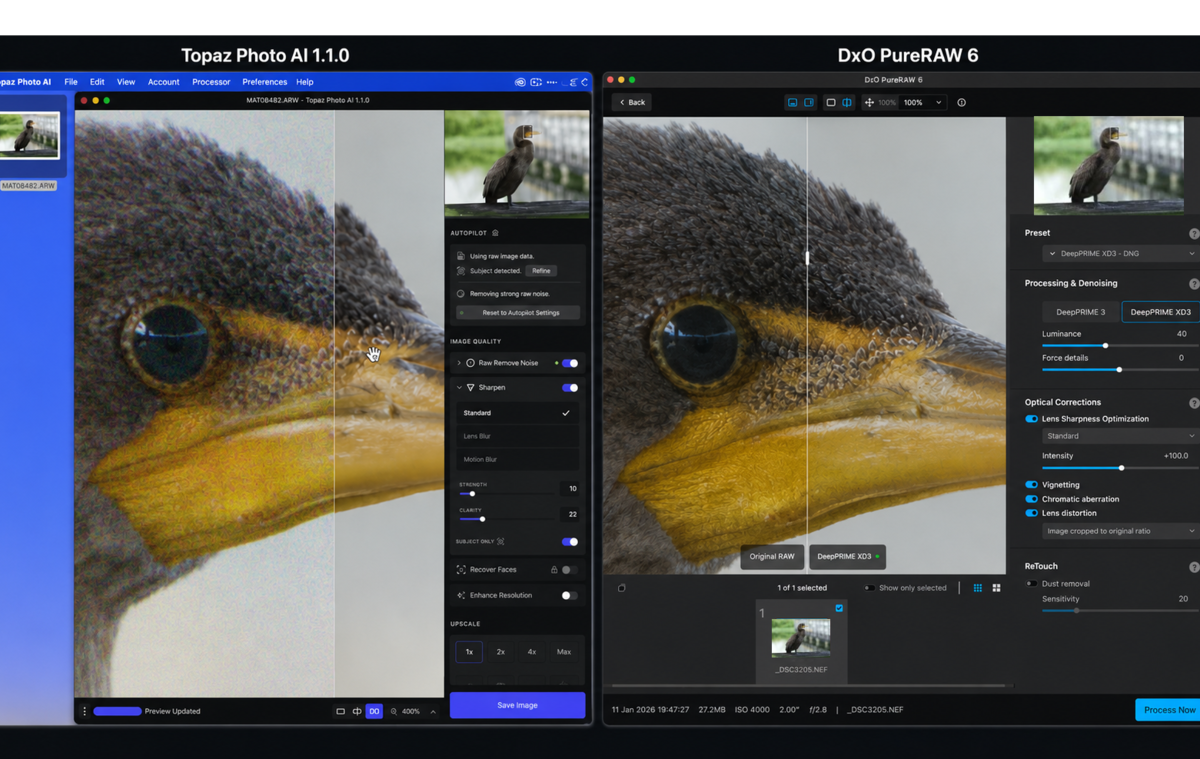This screenshot has width=1200, height=759.
Task: Expand the Raw Remove Noise section
Action: coord(459,363)
